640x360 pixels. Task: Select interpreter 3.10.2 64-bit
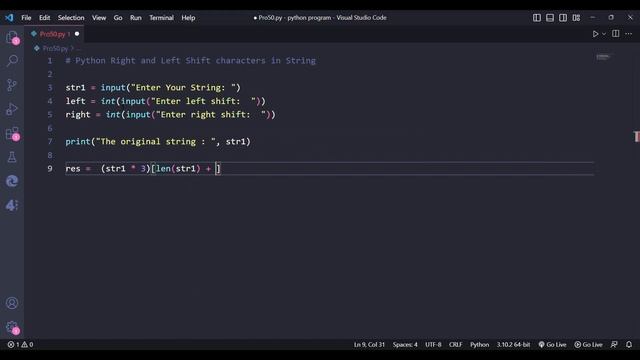click(x=513, y=344)
